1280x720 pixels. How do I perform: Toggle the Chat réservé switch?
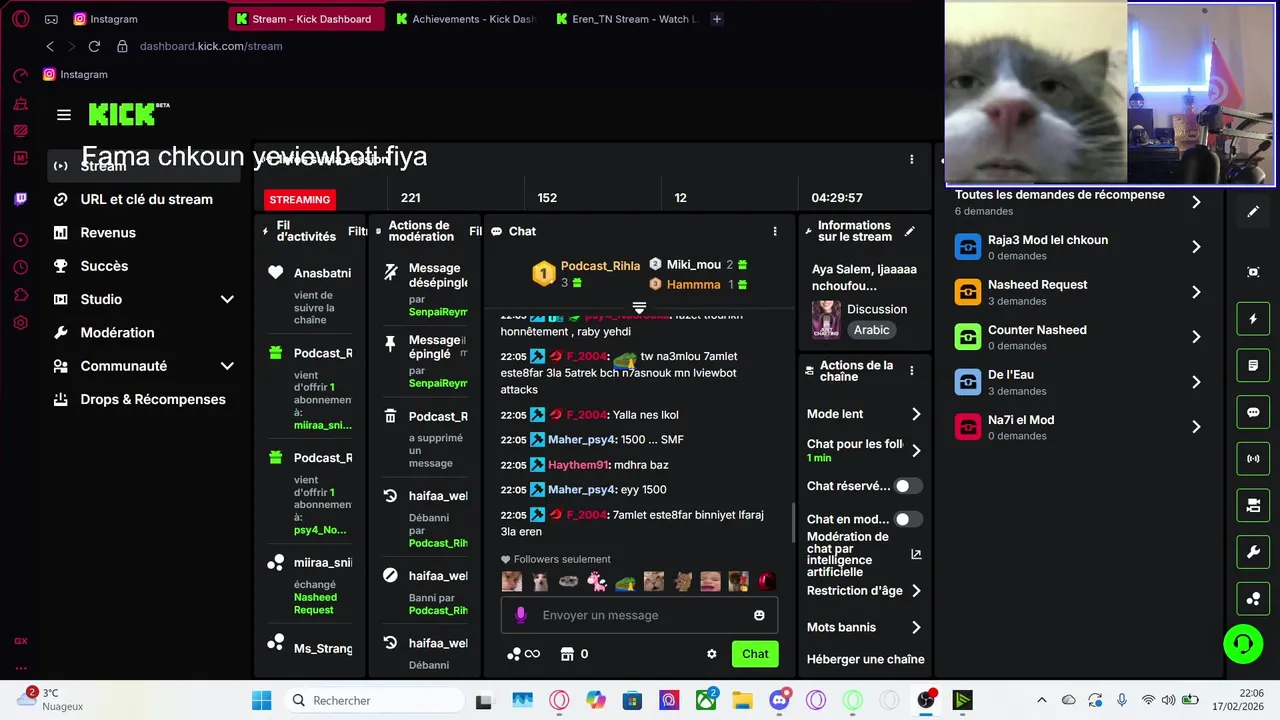[x=908, y=486]
